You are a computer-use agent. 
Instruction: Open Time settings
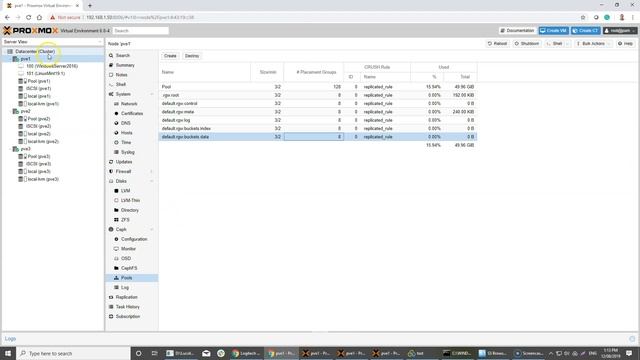pos(126,142)
